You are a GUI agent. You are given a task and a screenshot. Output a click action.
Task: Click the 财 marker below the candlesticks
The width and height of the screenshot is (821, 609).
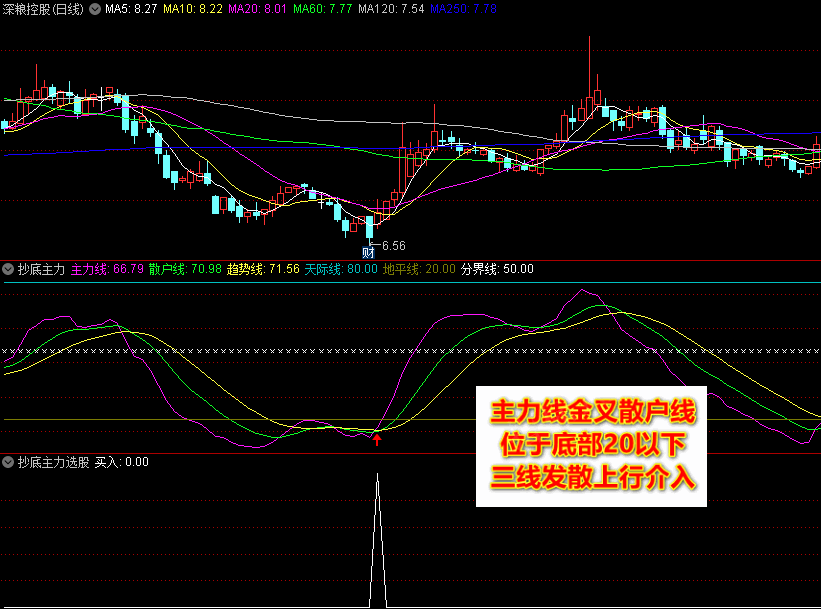369,252
